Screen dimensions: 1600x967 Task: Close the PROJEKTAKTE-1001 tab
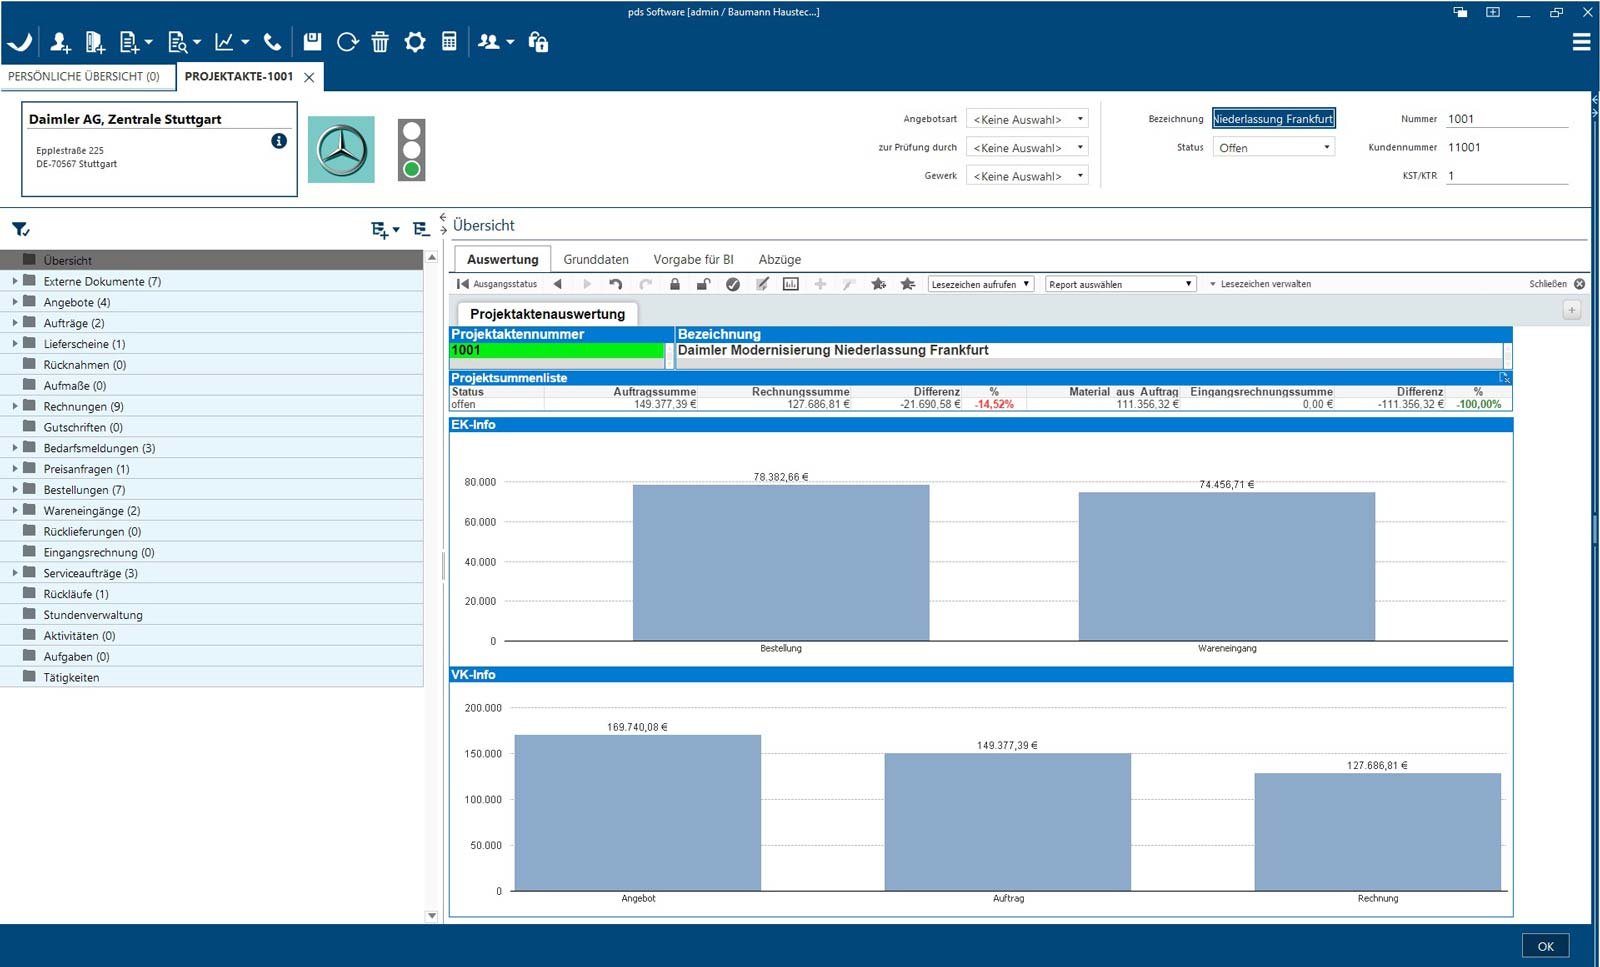309,77
